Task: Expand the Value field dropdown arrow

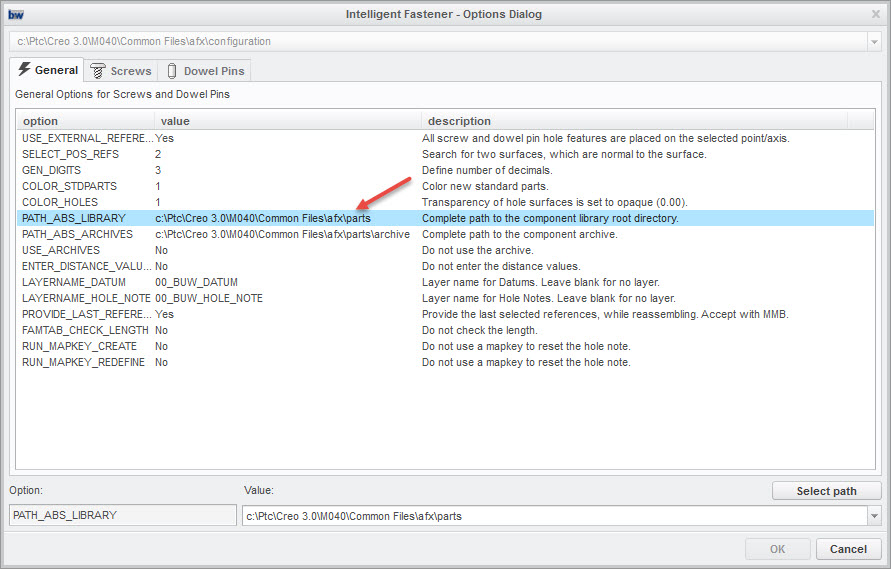Action: [874, 516]
